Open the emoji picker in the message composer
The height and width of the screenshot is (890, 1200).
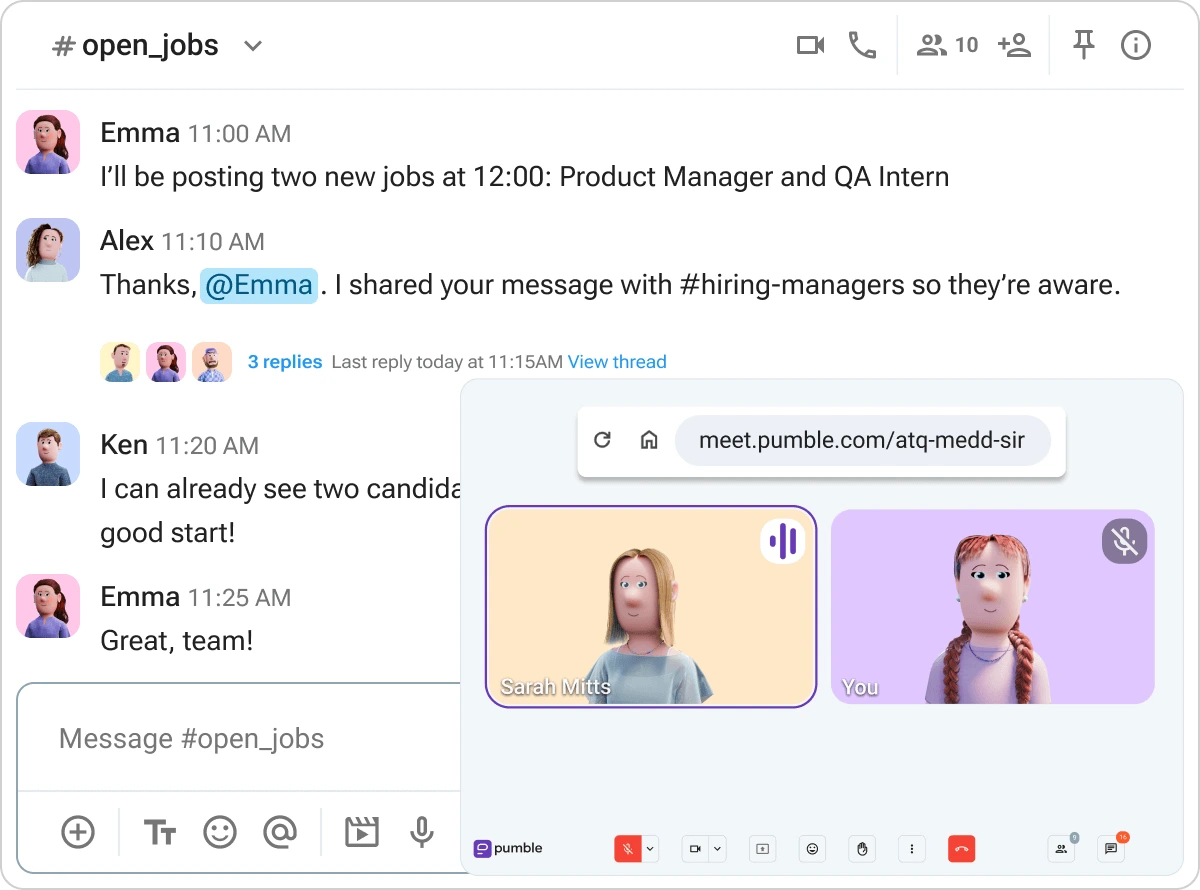coord(220,831)
